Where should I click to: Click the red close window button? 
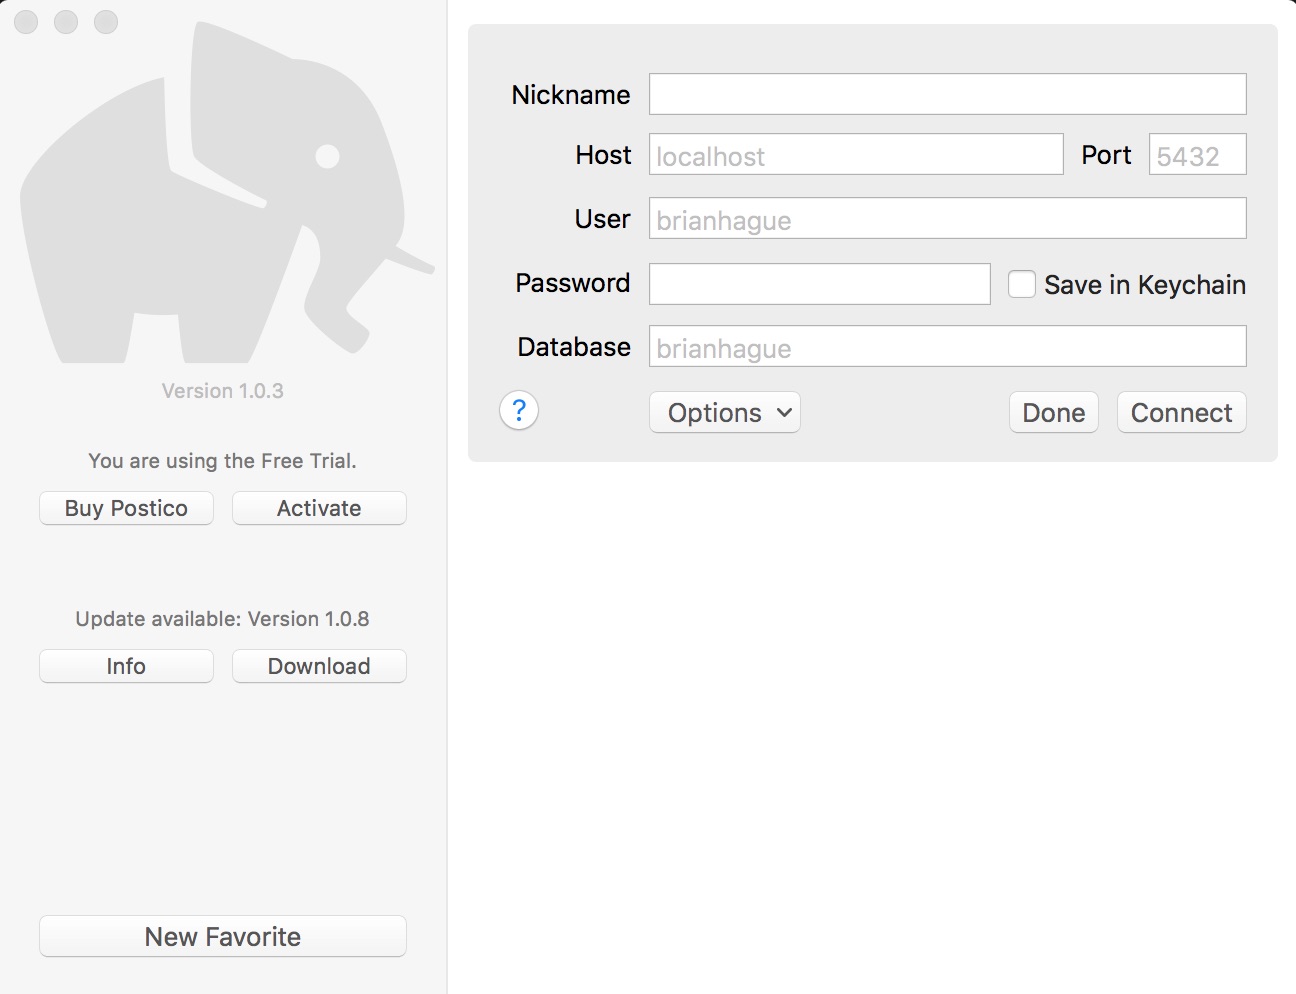(27, 22)
